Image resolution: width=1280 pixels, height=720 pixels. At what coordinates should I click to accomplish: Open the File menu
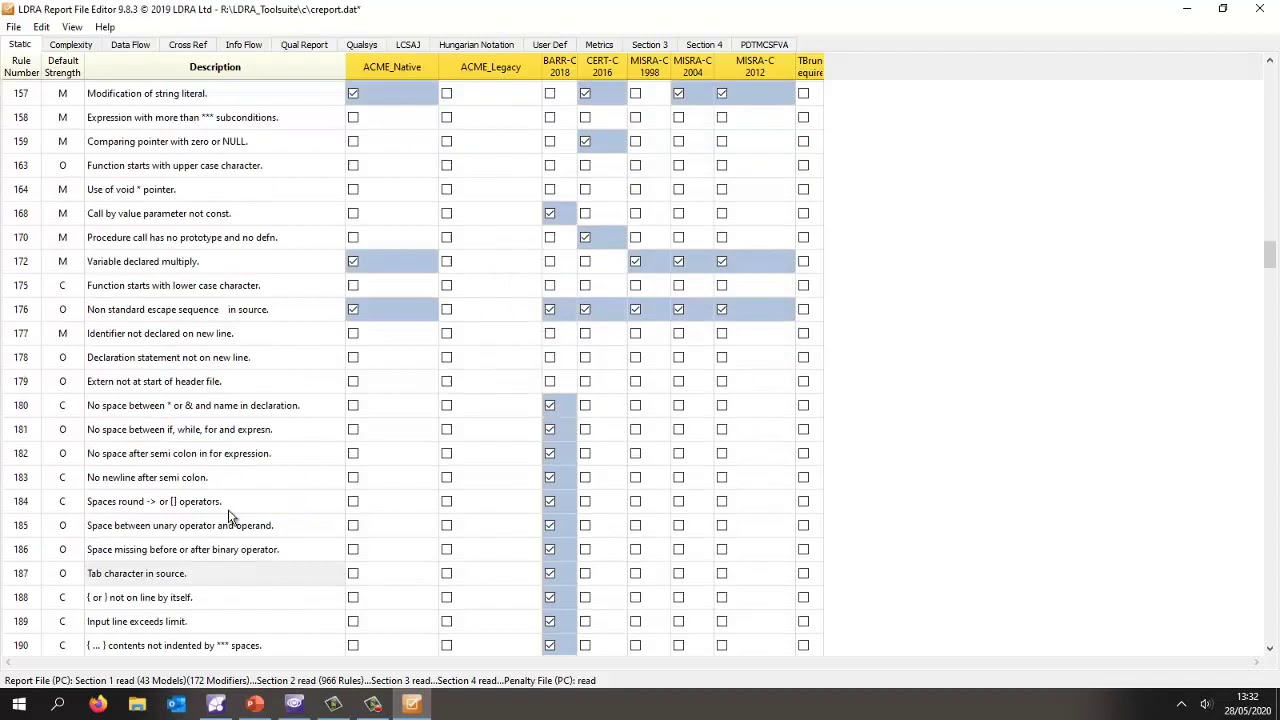[x=14, y=27]
